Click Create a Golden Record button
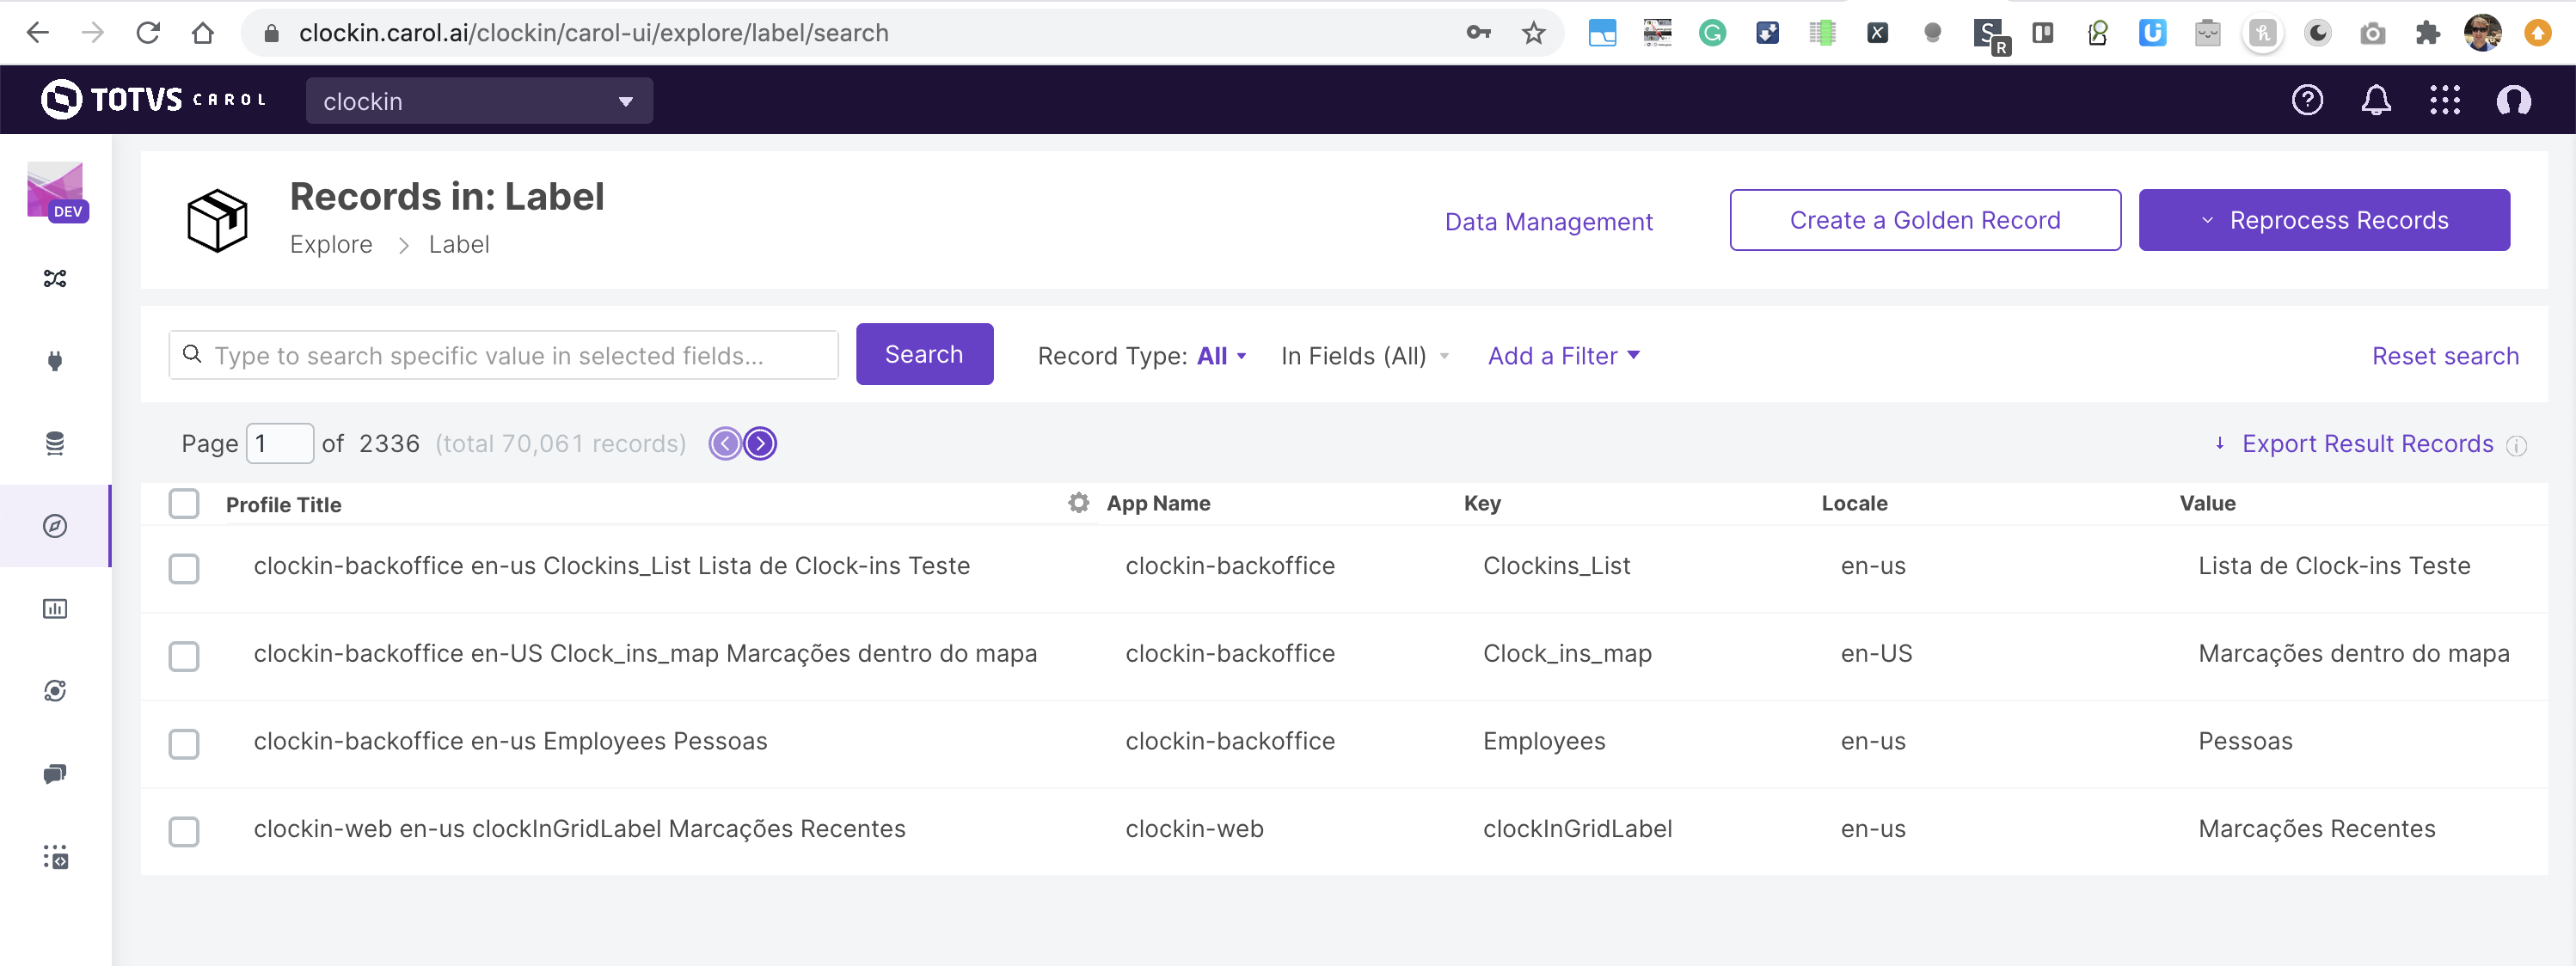2576x966 pixels. (1924, 220)
